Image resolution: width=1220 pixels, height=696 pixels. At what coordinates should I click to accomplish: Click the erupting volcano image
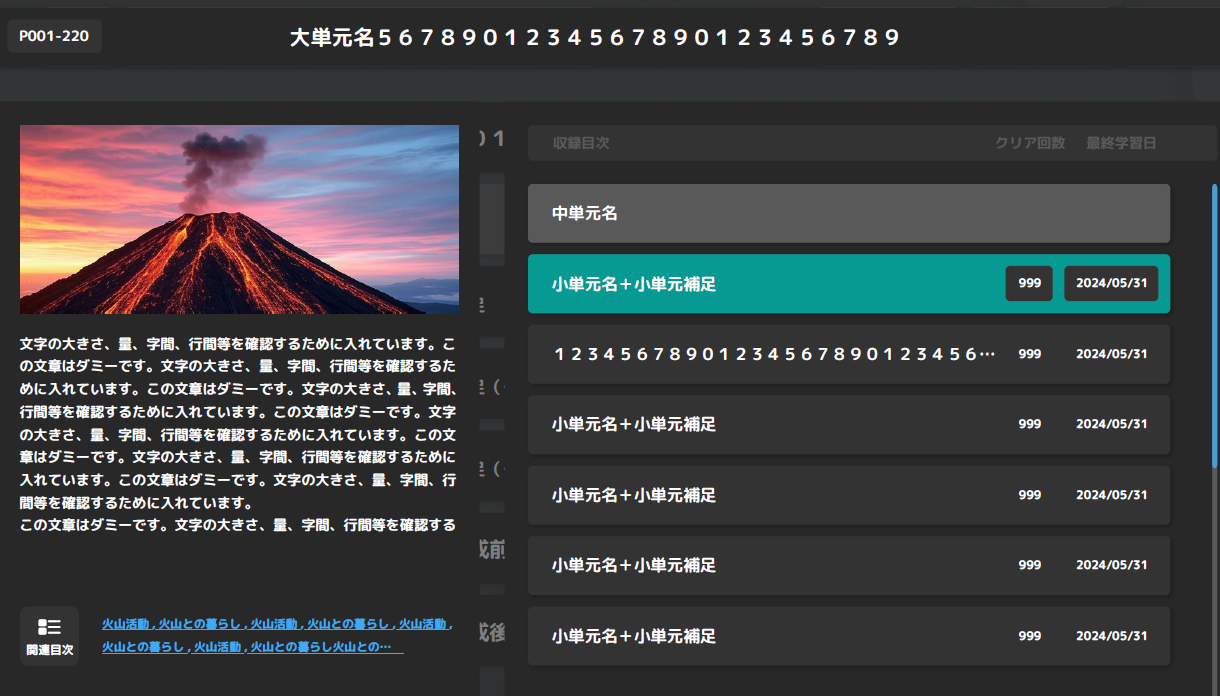coord(239,219)
